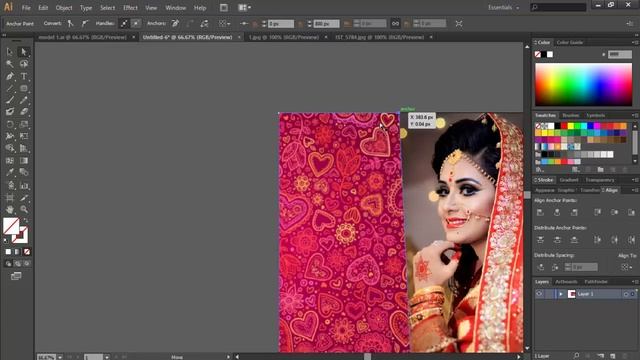Toggle Draw Normal mode icon
The width and height of the screenshot is (640, 360).
(x=8, y=264)
